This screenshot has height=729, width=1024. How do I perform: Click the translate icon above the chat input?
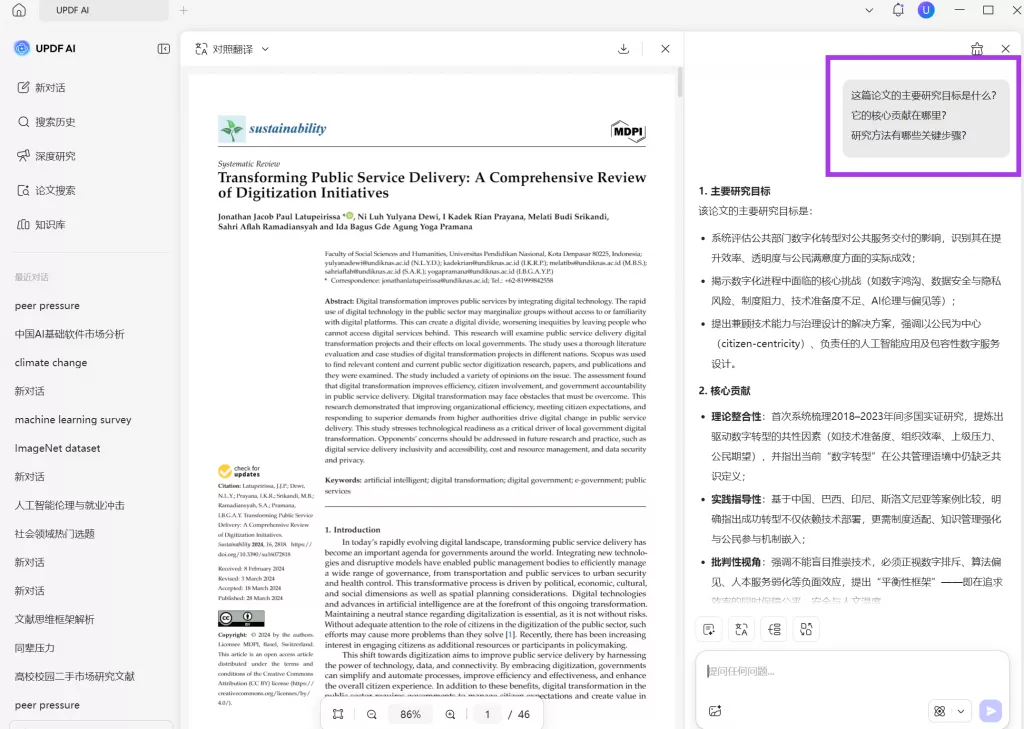(741, 629)
